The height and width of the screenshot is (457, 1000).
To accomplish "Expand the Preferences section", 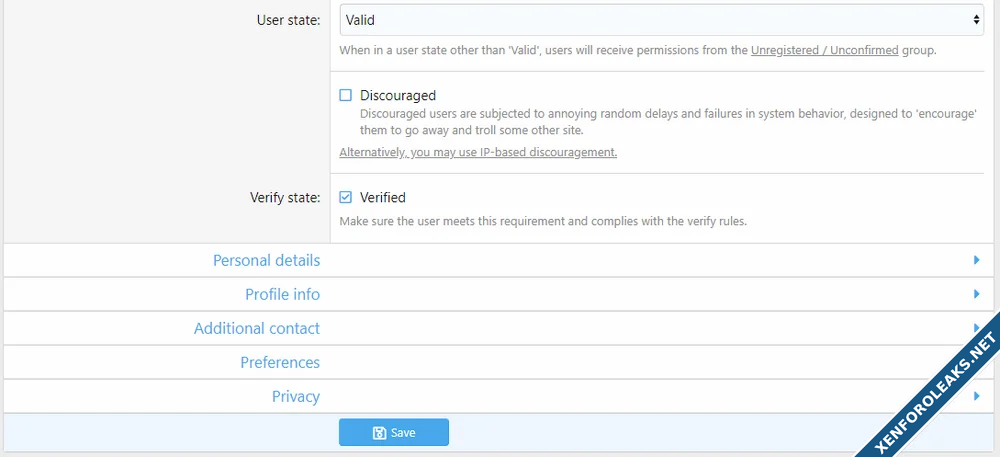I will pos(280,362).
